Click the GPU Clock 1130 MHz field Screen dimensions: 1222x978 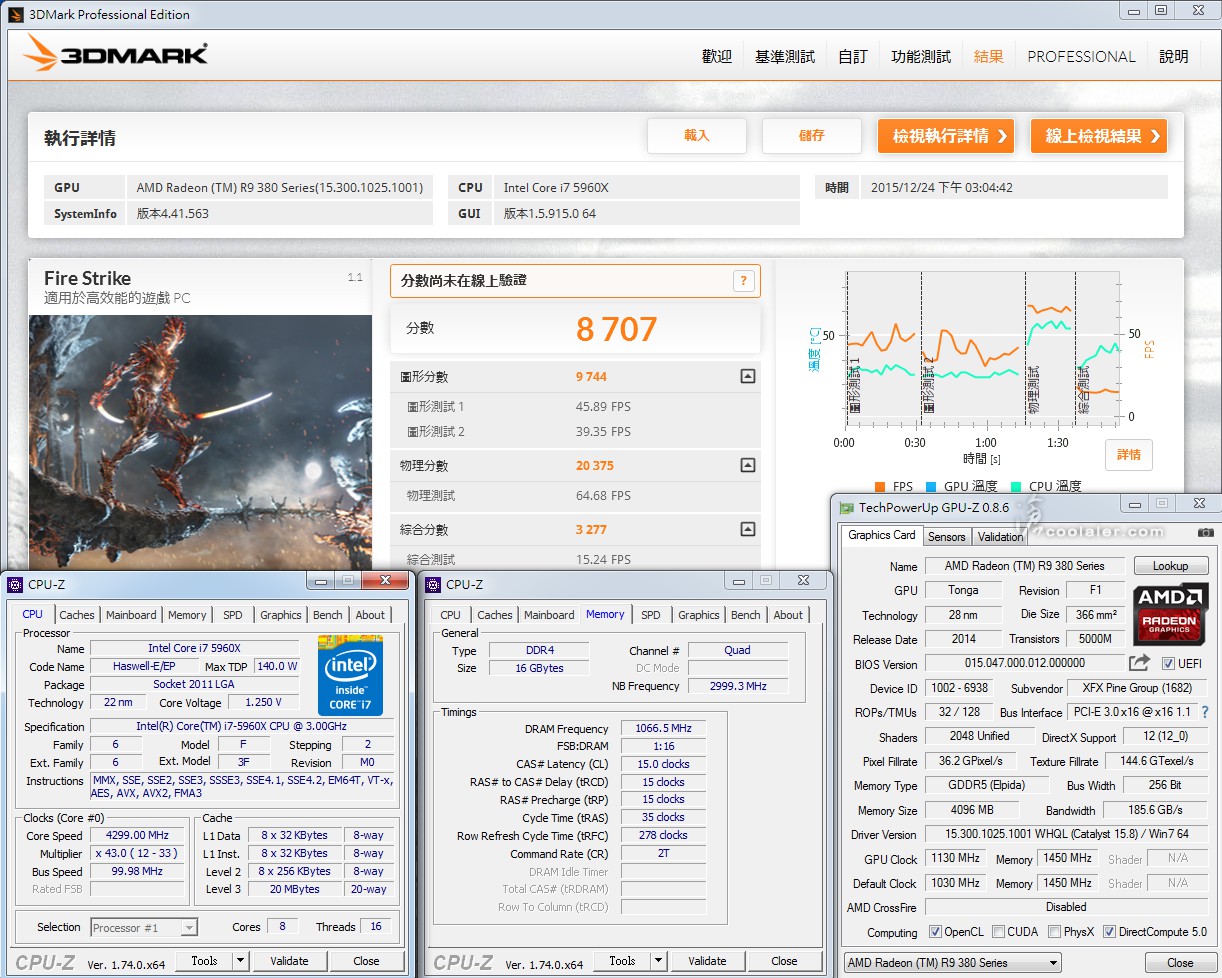pyautogui.click(x=955, y=858)
